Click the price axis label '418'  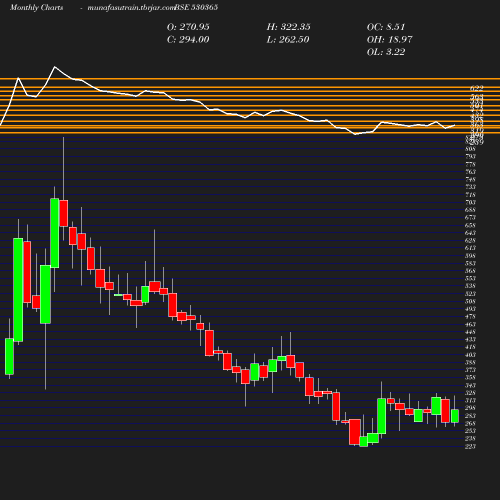(x=470, y=347)
